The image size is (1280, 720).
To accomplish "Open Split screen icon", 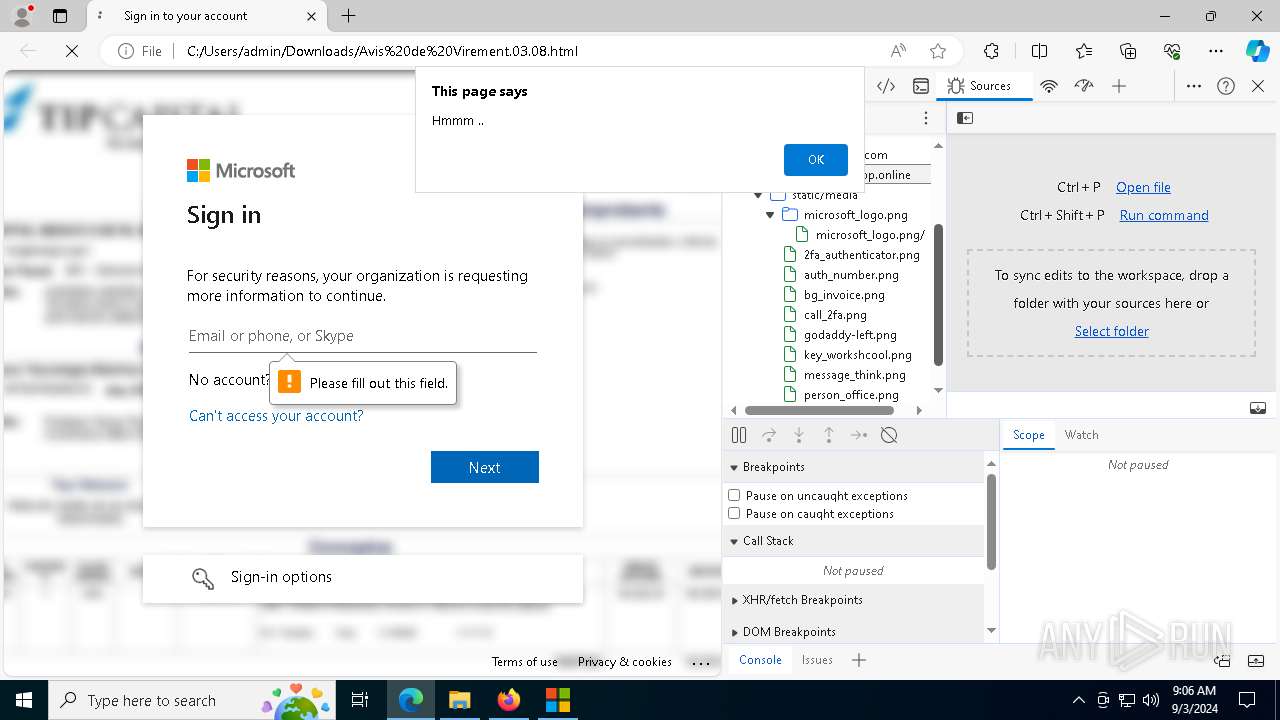I will pos(1039,51).
